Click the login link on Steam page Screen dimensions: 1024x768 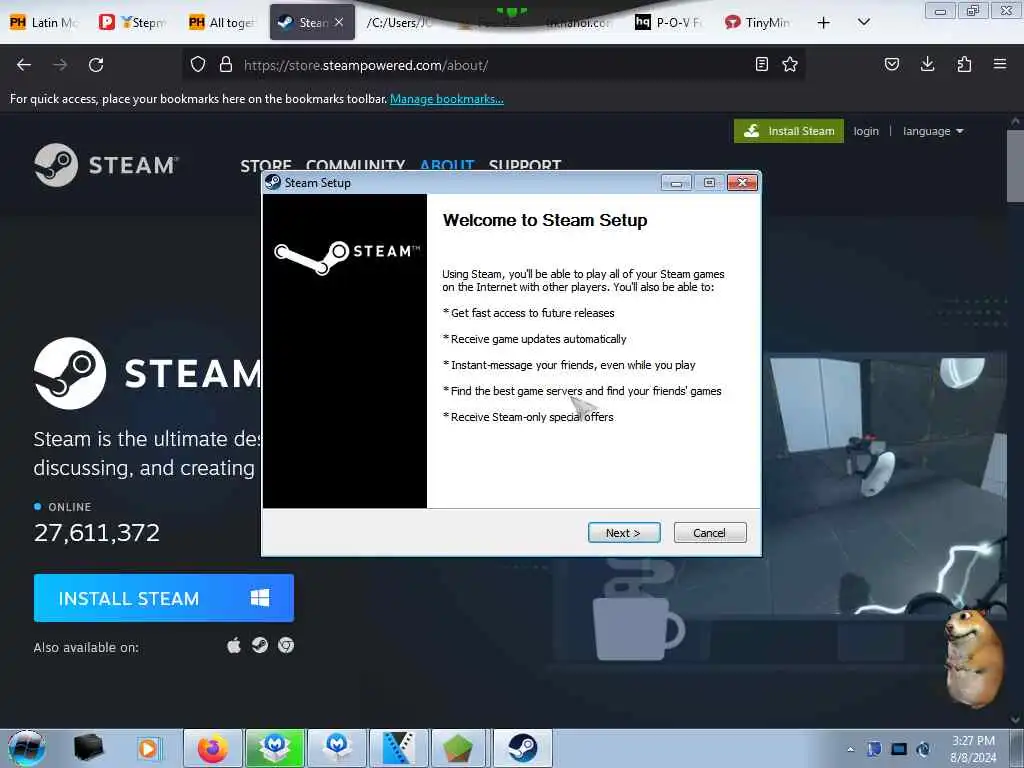[866, 131]
